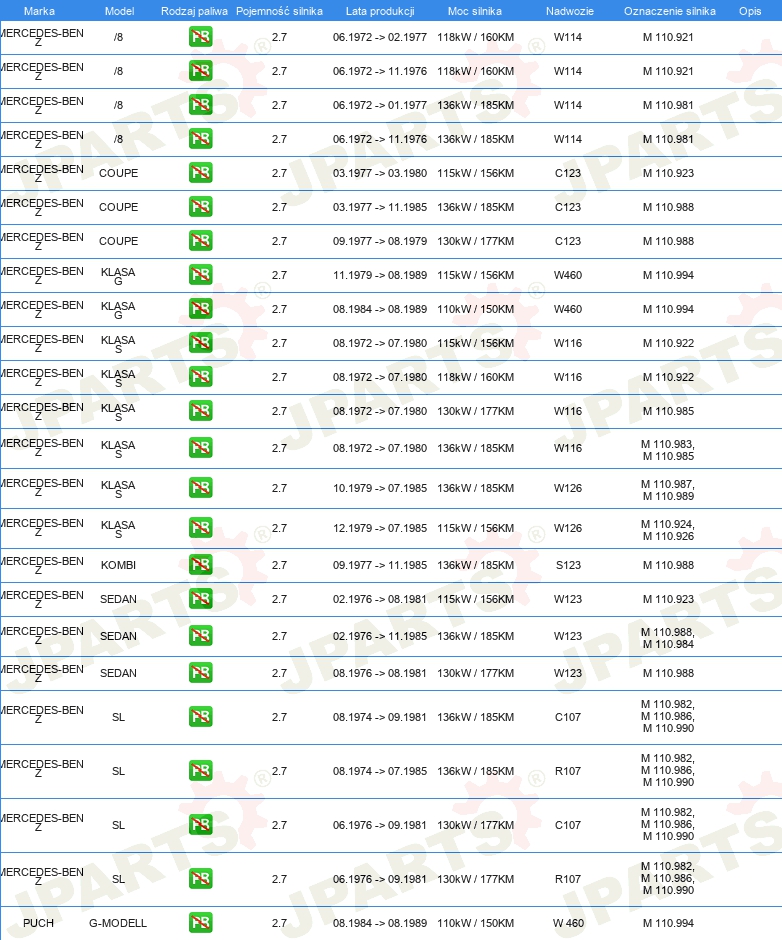Click the Moc silnika column header
The image size is (782, 940).
(475, 11)
